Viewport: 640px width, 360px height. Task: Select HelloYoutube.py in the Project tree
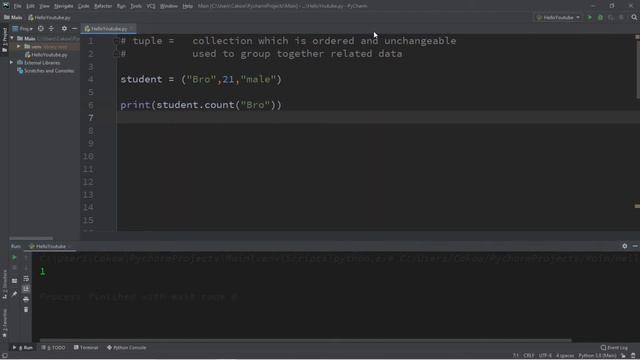[46, 55]
